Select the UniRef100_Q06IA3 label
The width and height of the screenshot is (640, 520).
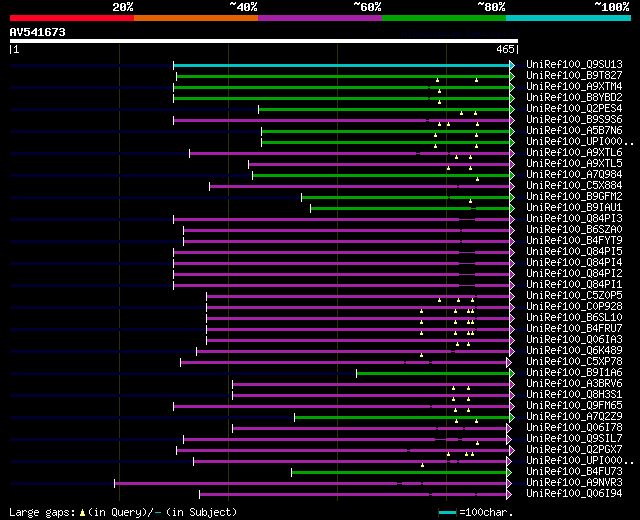574,340
